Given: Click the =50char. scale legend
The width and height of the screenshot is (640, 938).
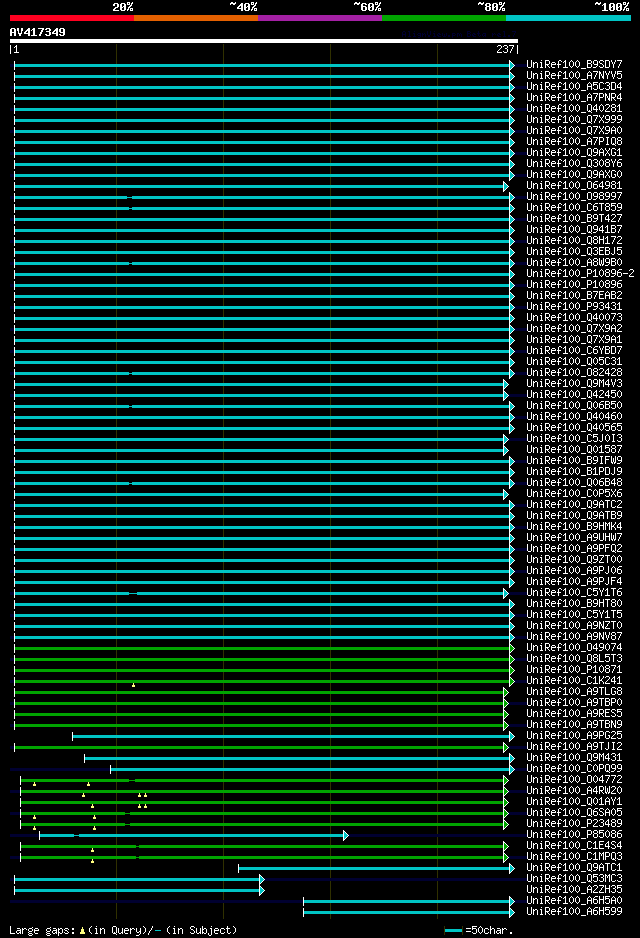Looking at the screenshot, I should (479, 930).
